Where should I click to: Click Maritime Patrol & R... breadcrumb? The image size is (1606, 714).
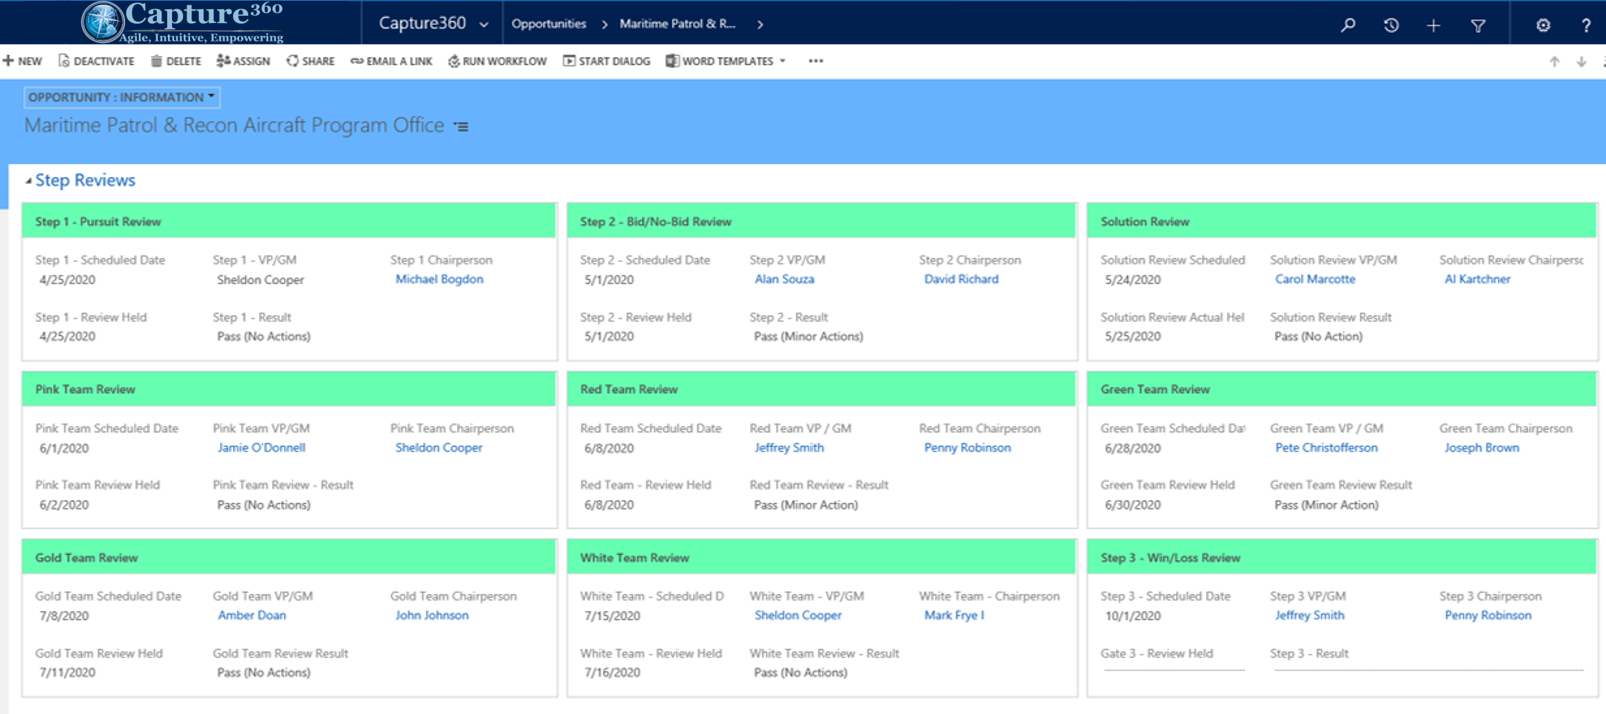point(677,24)
